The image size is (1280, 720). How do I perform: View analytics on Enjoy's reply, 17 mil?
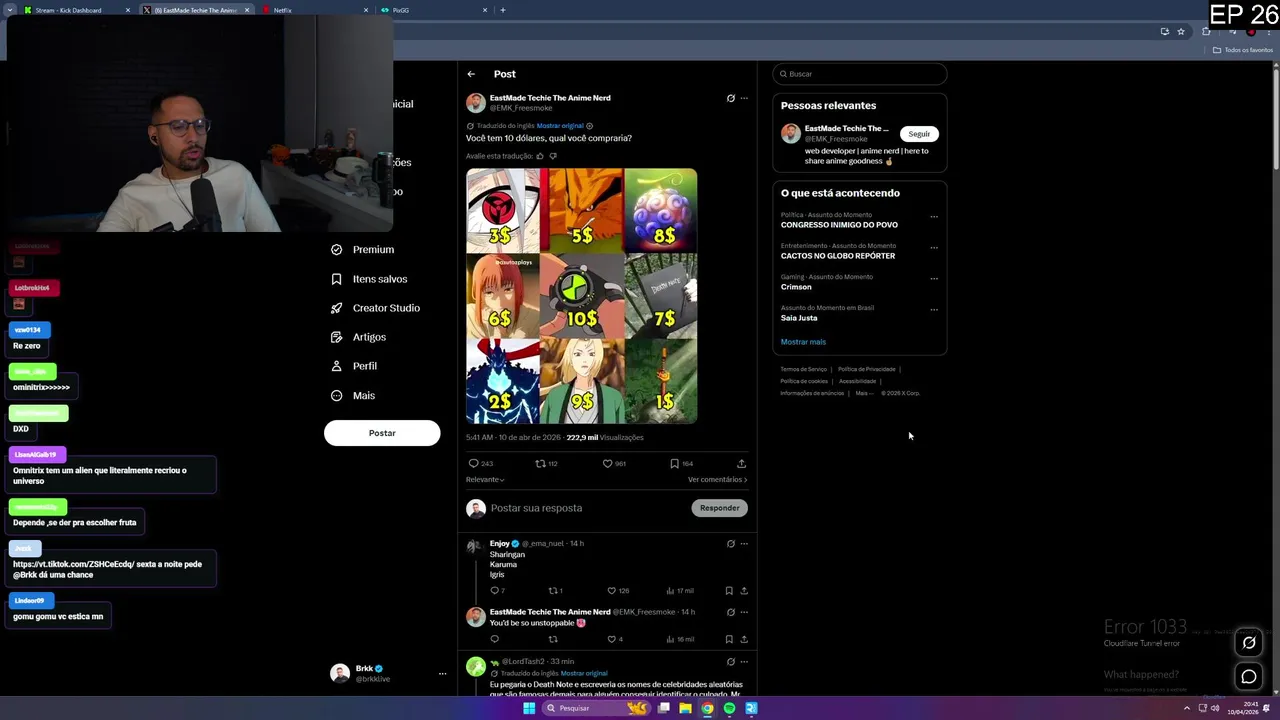(680, 591)
